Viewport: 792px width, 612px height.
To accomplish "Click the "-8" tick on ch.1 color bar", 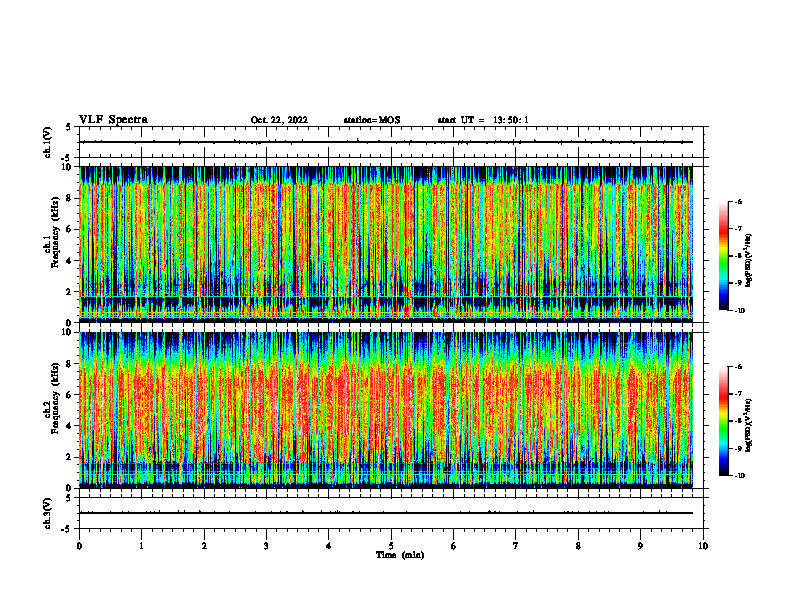I will point(738,256).
